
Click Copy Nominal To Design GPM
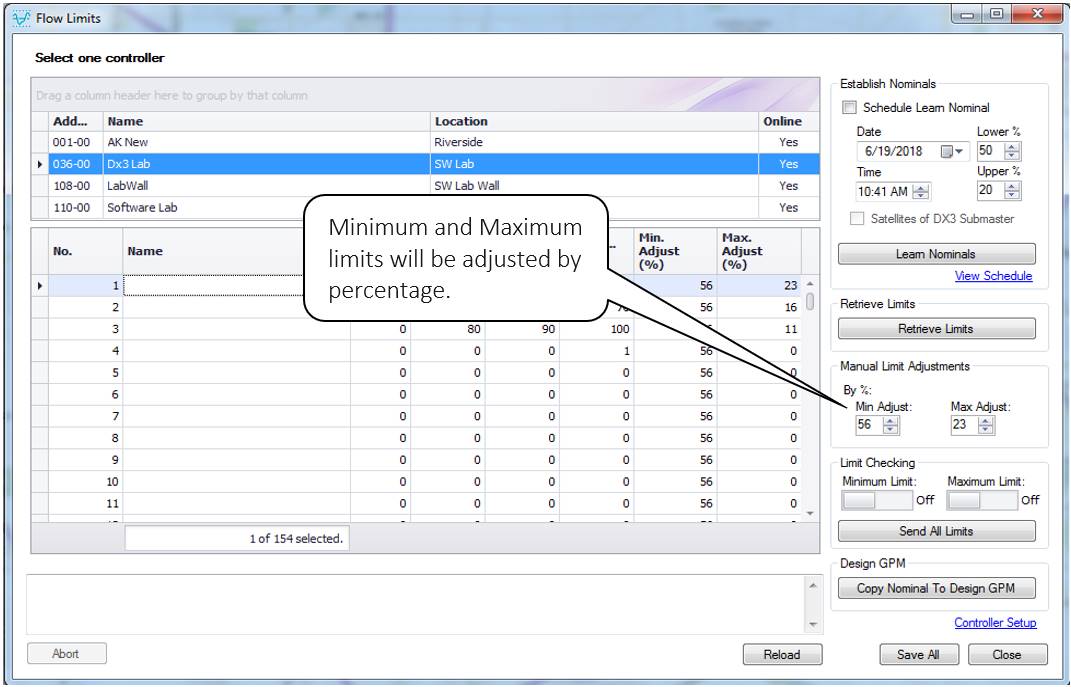[x=936, y=588]
